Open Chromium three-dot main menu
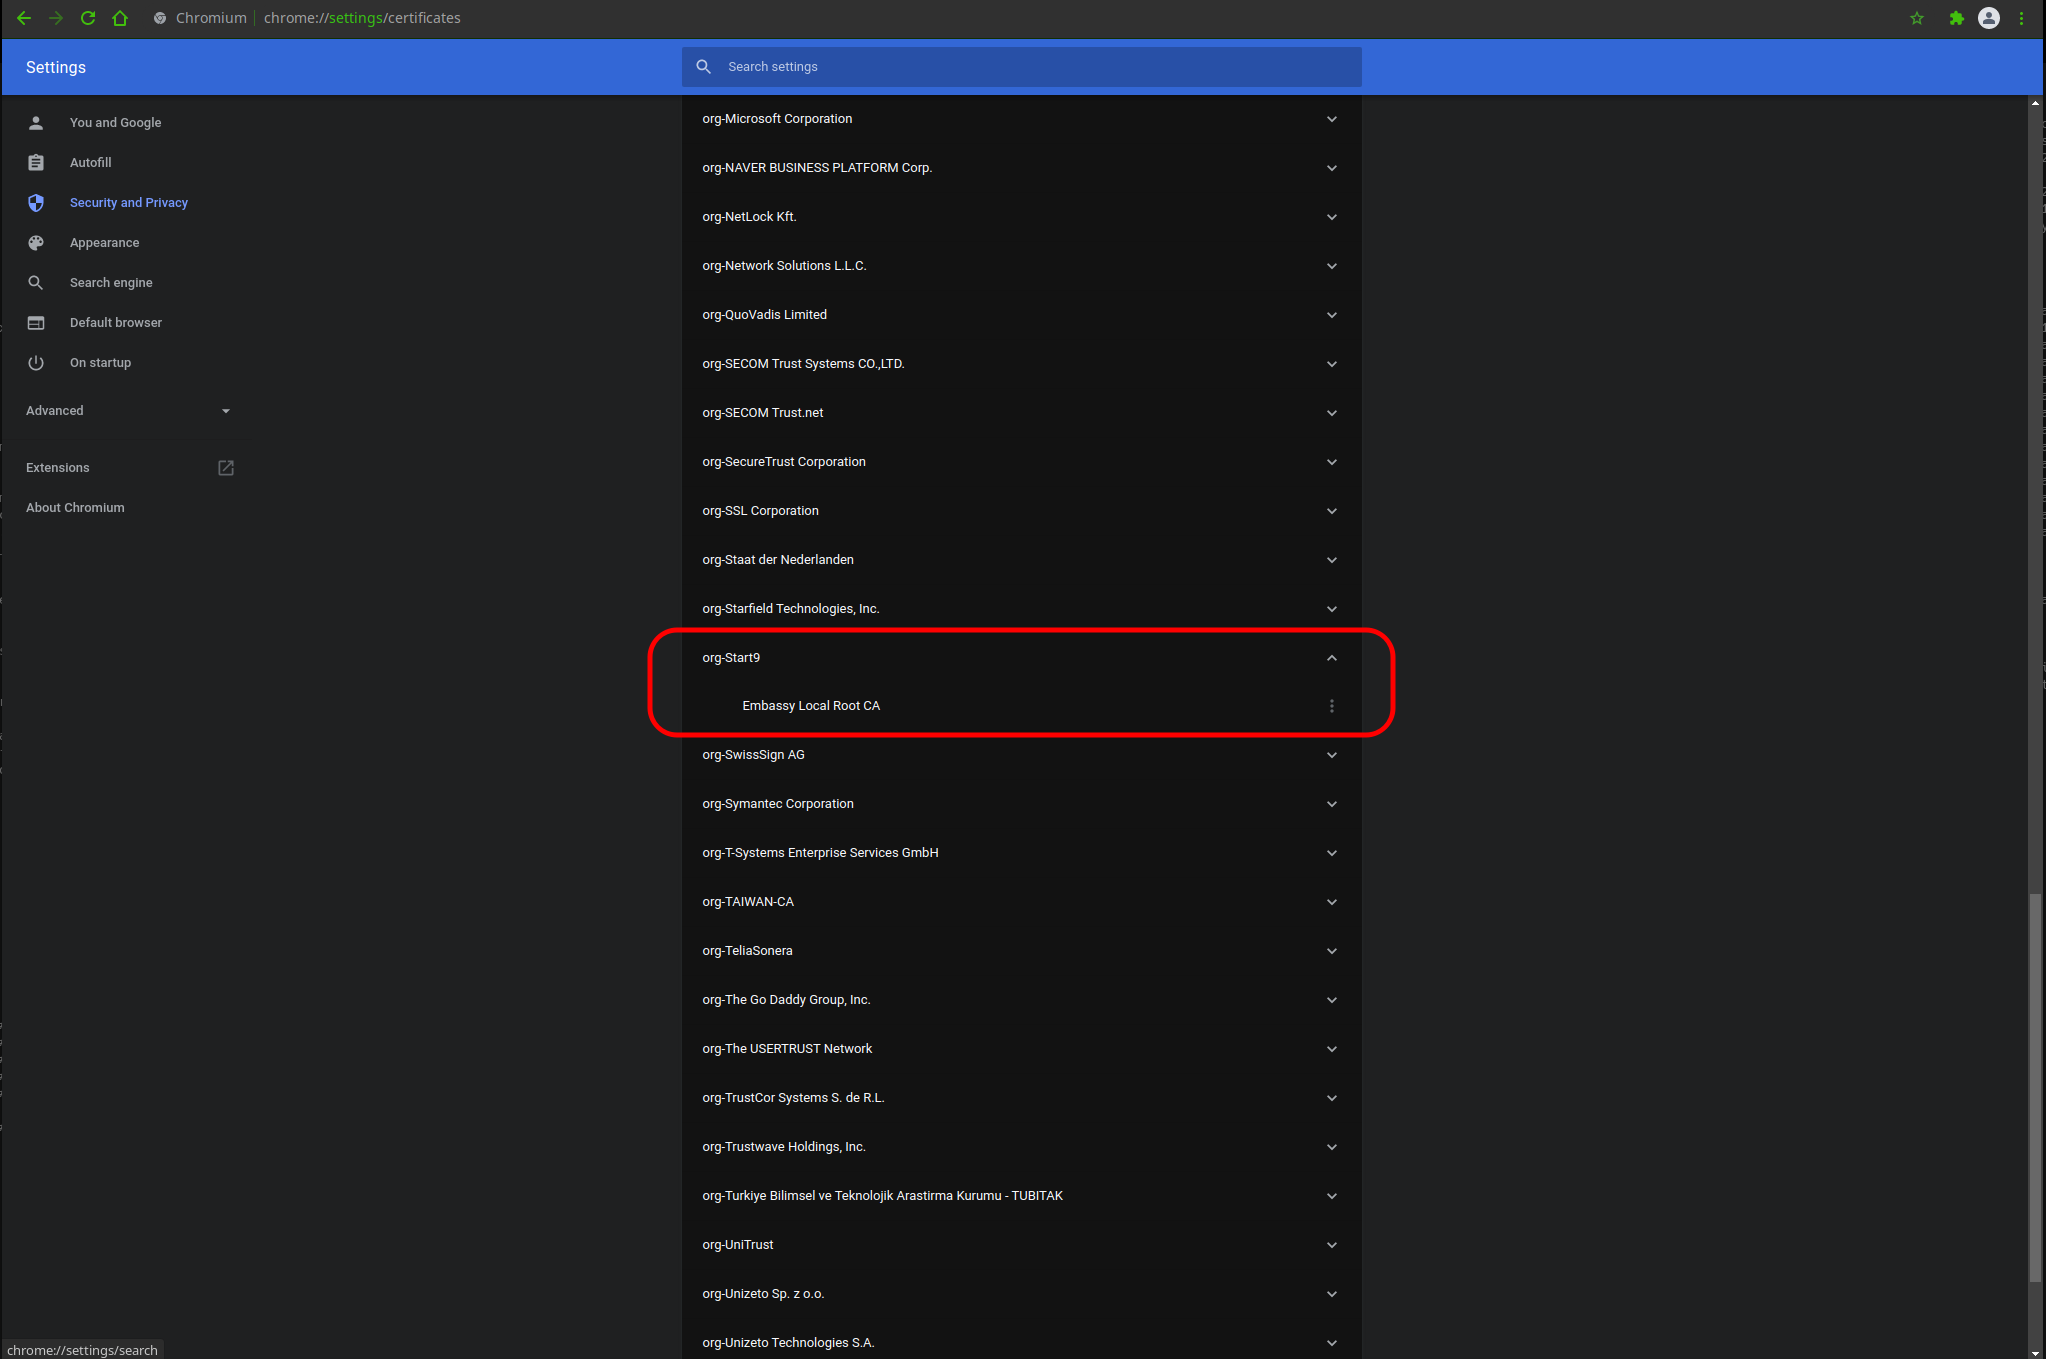Viewport: 2046px width, 1359px height. click(2021, 18)
